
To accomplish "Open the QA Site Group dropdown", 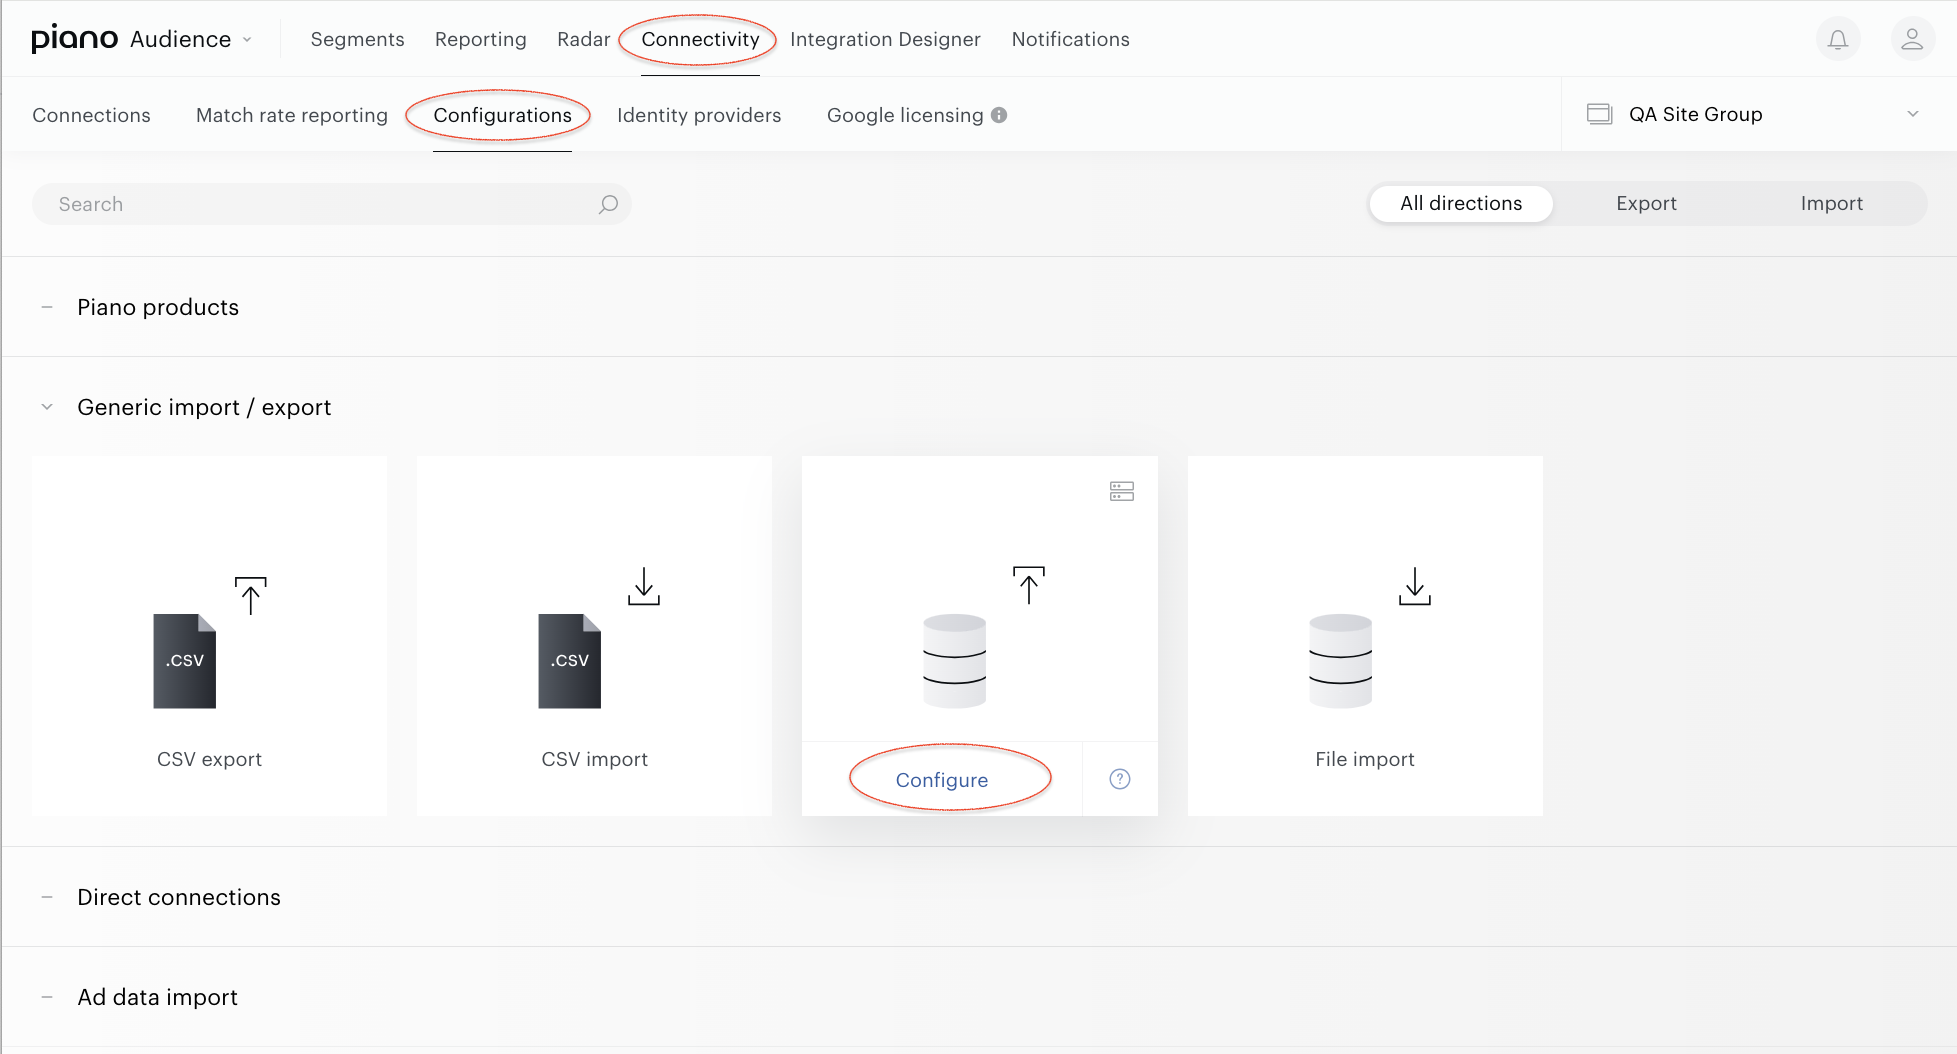I will tap(1759, 114).
